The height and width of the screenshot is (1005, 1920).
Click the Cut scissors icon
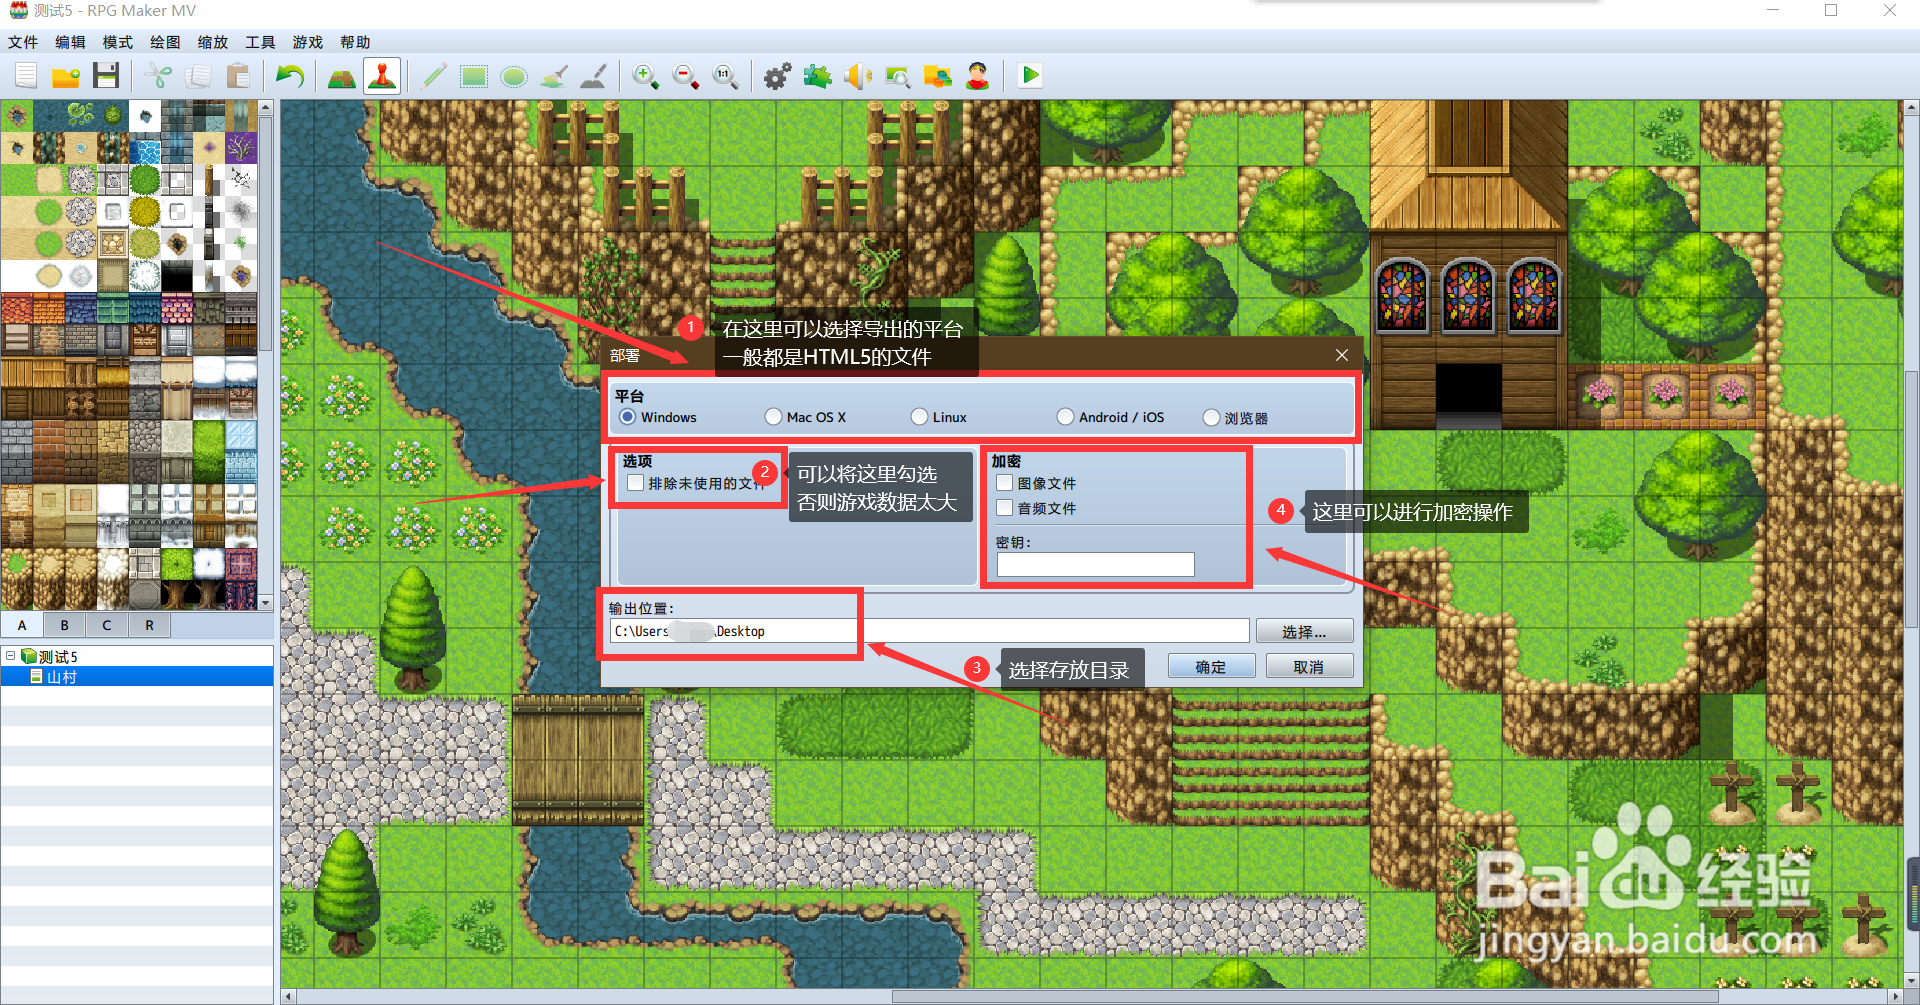tap(158, 76)
